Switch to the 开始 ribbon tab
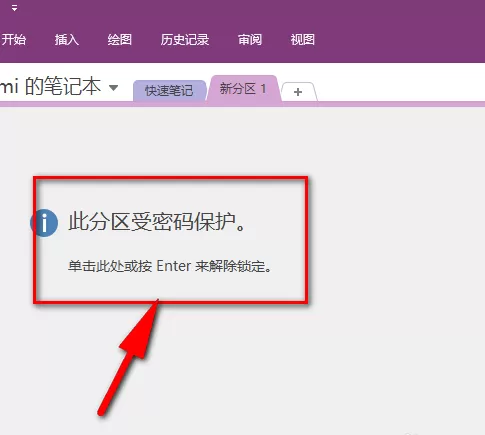The image size is (485, 435). [x=14, y=40]
